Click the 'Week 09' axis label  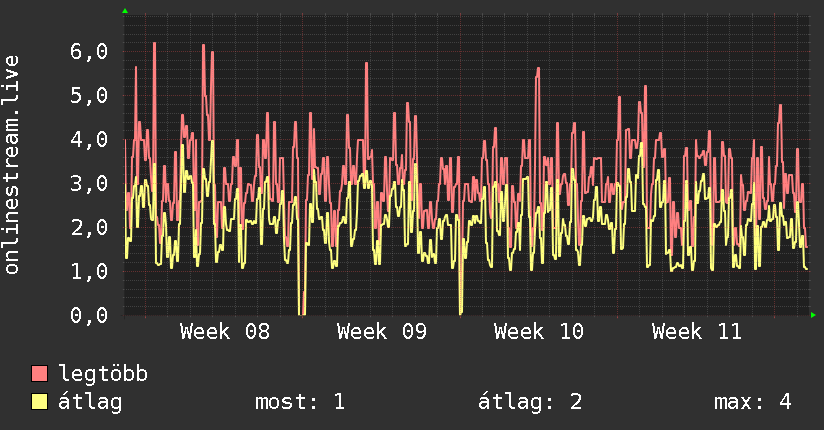coord(382,332)
